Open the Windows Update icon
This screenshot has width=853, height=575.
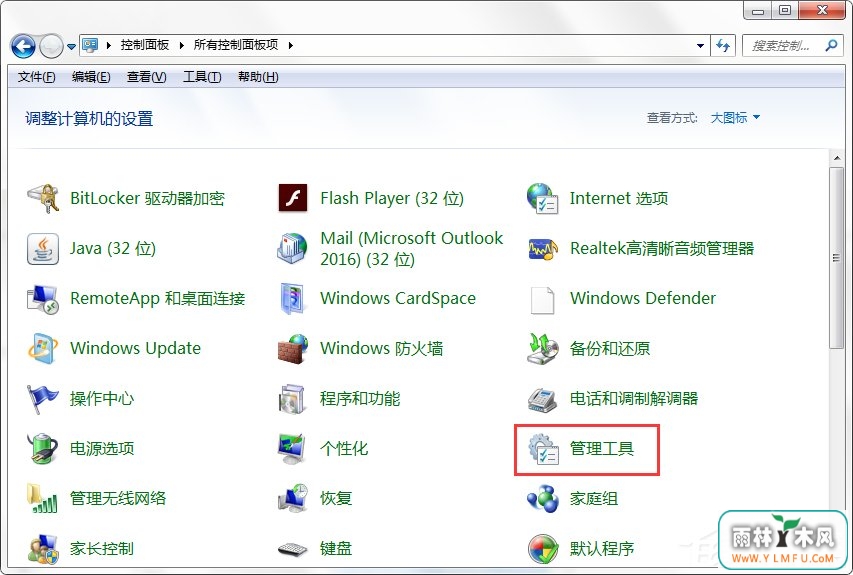[43, 349]
